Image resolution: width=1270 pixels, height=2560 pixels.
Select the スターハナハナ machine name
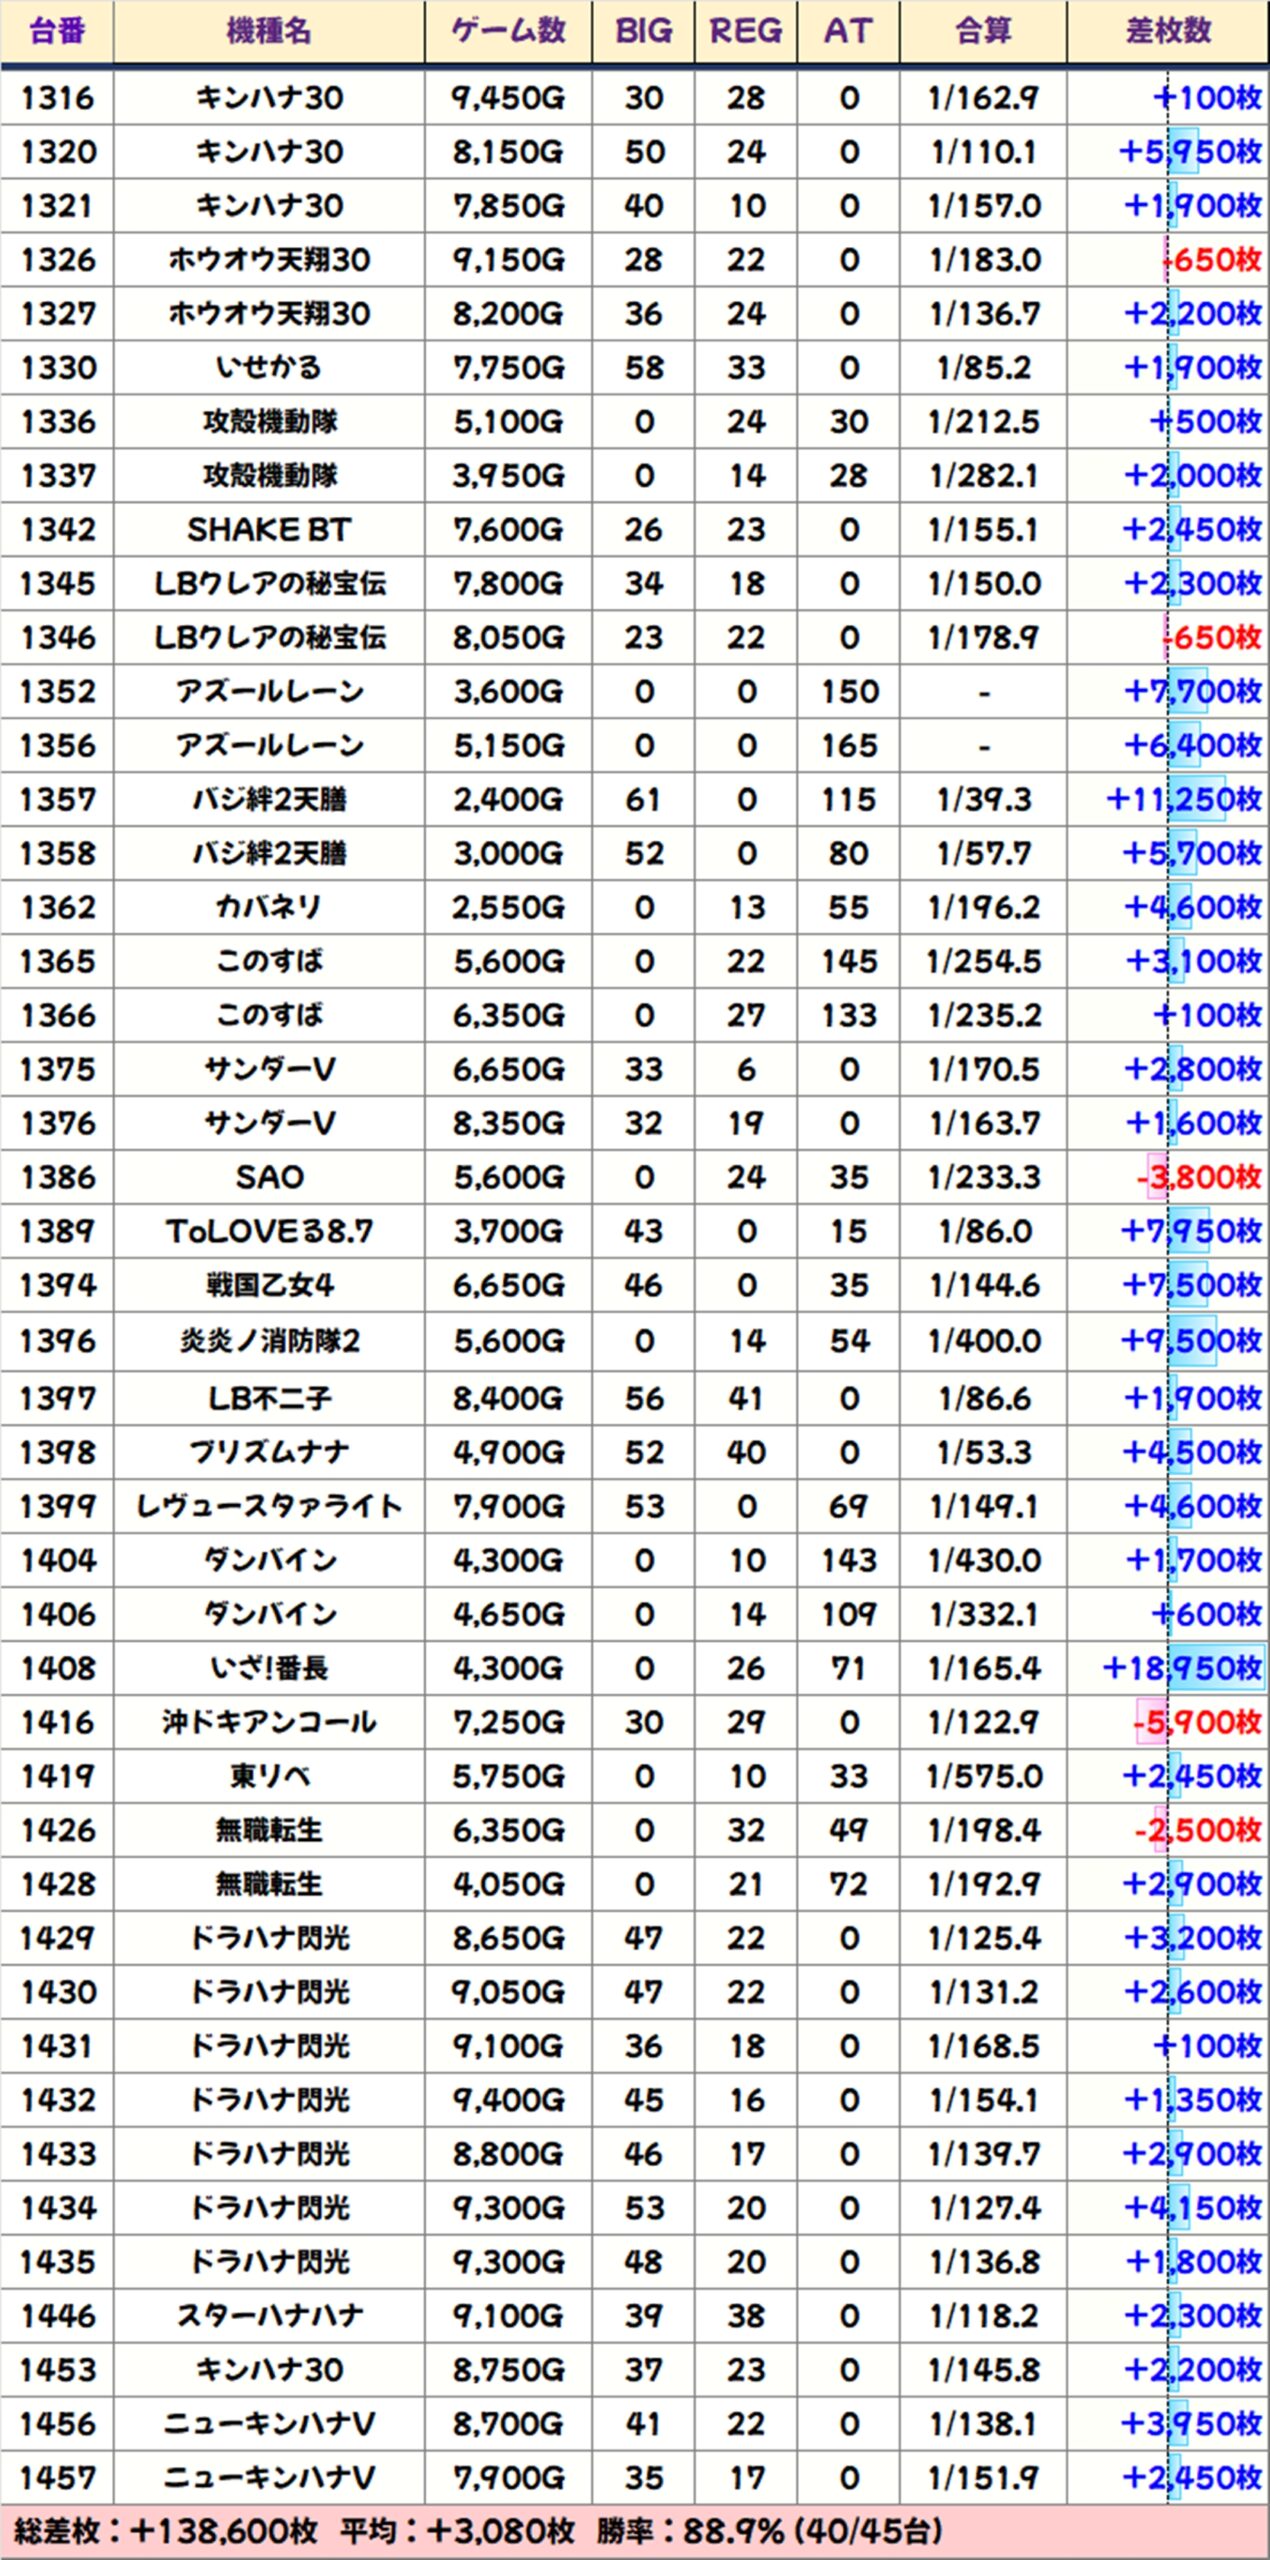269,2316
